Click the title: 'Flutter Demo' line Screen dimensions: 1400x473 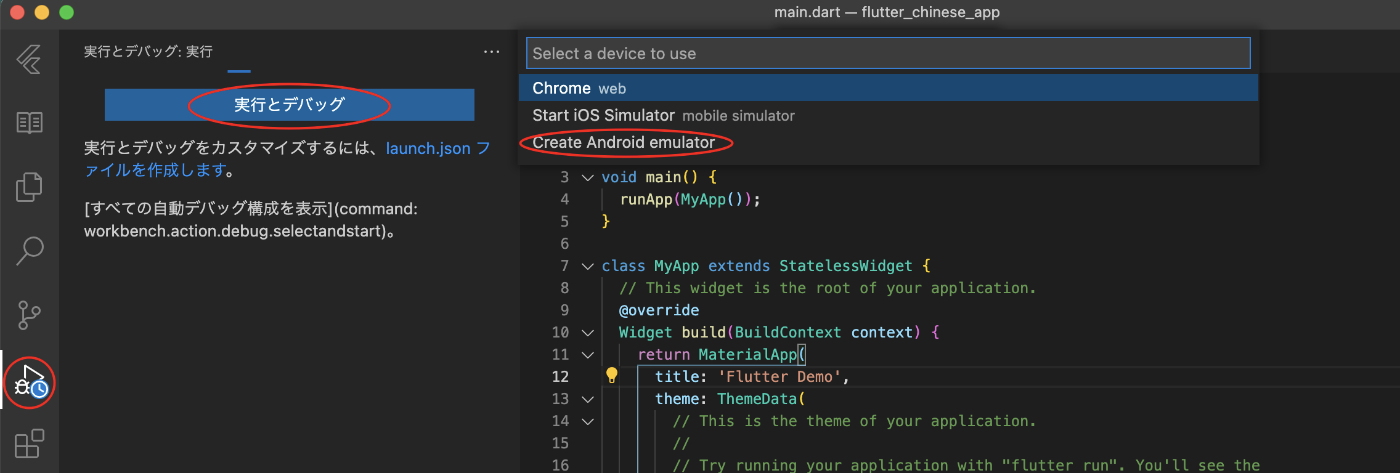752,376
